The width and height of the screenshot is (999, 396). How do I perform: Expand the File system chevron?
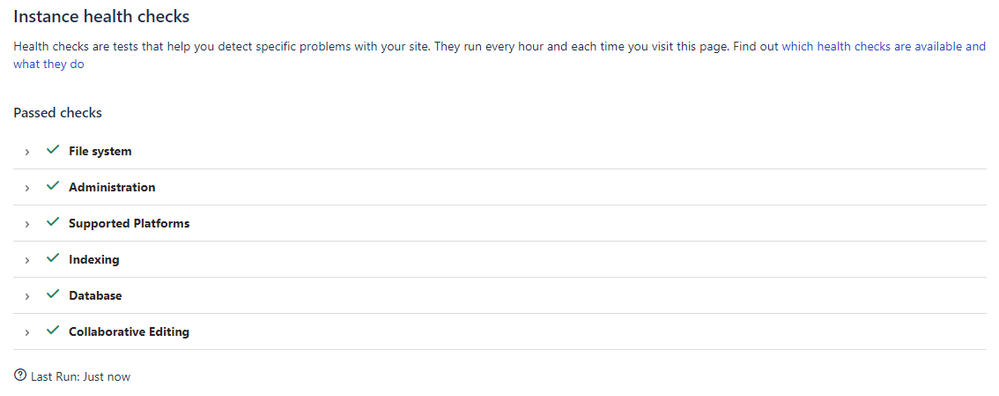pyautogui.click(x=27, y=152)
